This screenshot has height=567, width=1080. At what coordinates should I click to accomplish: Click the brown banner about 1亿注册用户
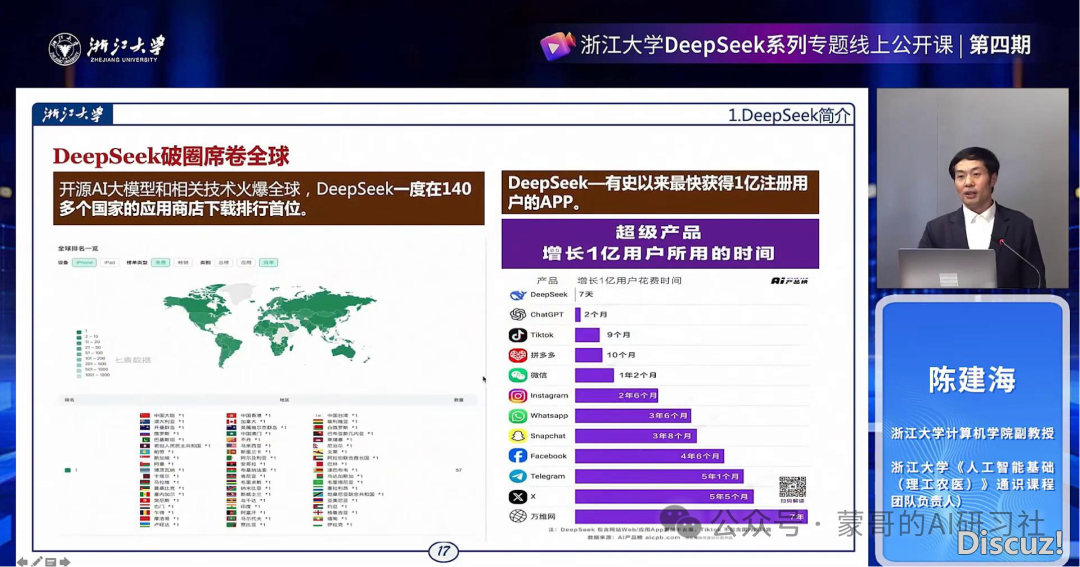[660, 192]
